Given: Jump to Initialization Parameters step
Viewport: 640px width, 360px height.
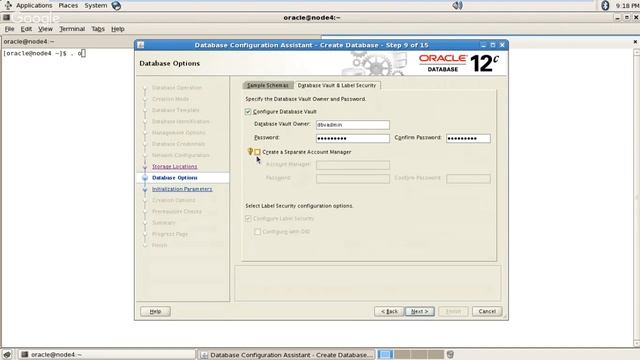Looking at the screenshot, I should (x=182, y=189).
